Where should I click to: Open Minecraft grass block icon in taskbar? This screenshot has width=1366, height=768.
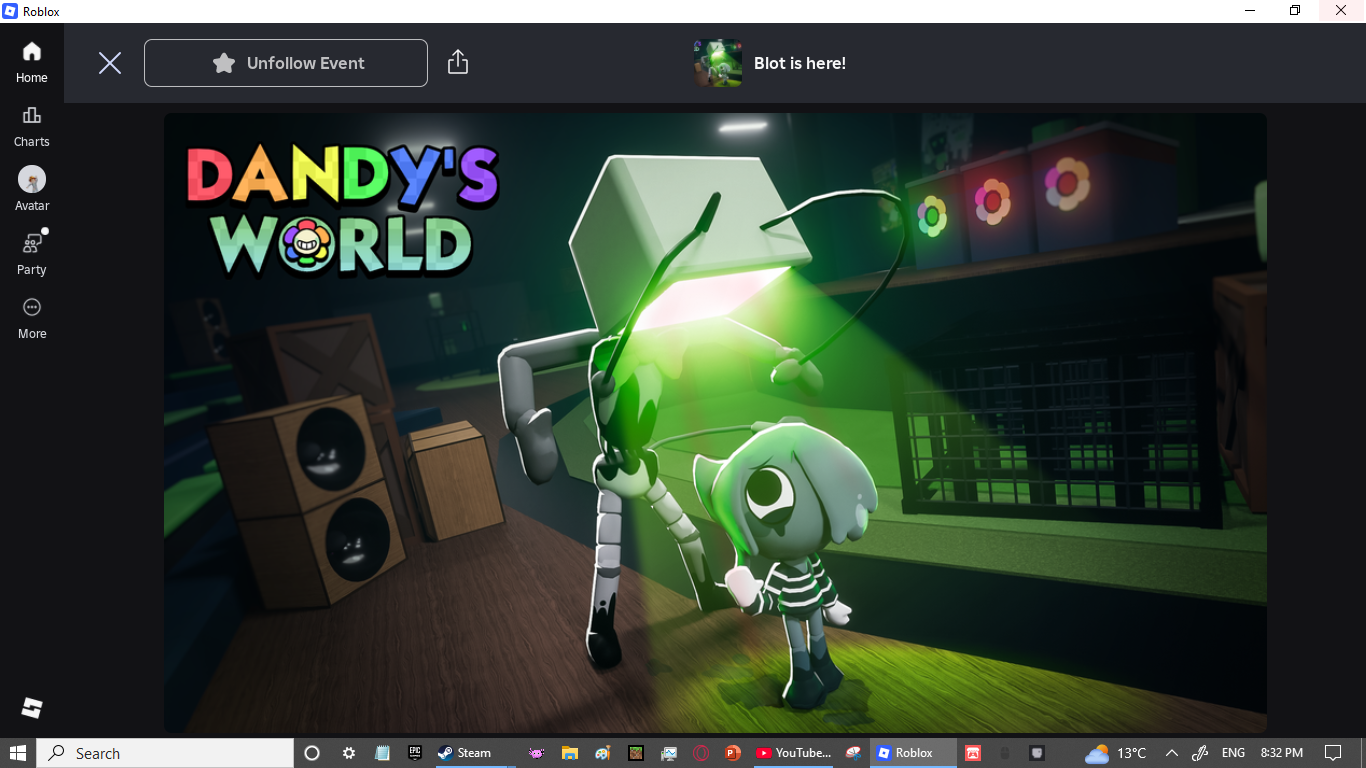[636, 753]
